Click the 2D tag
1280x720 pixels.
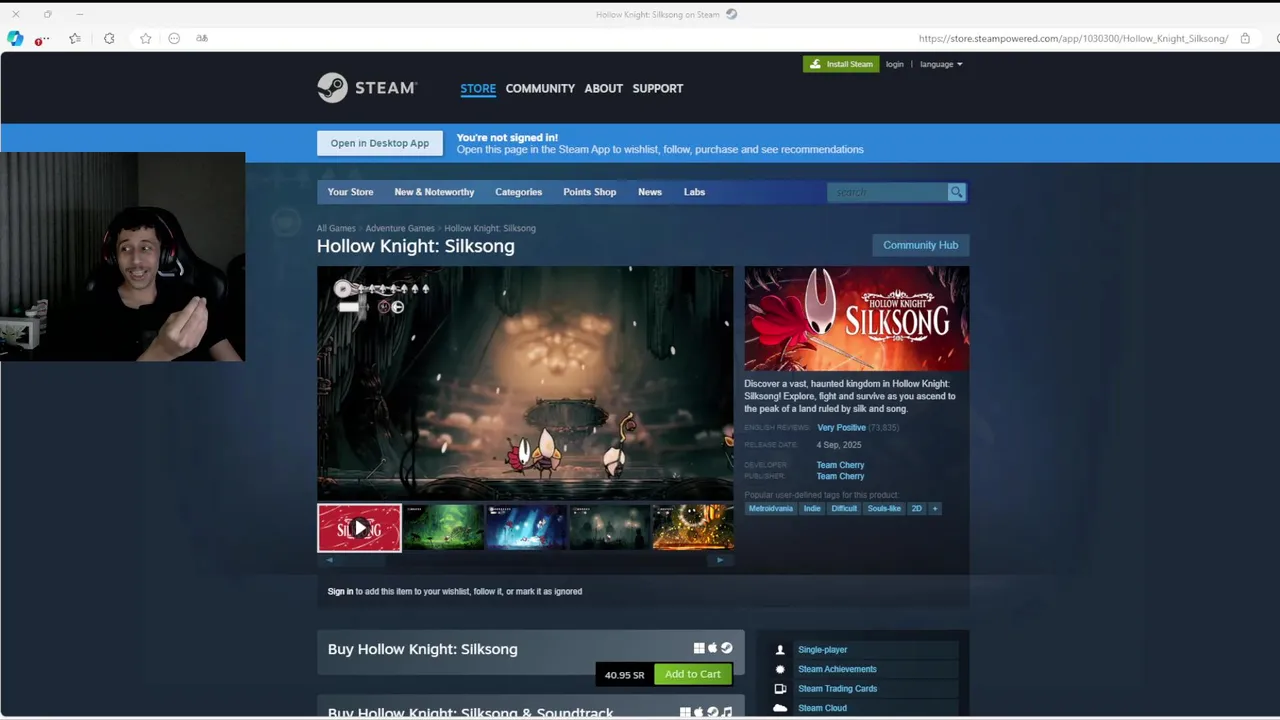916,508
